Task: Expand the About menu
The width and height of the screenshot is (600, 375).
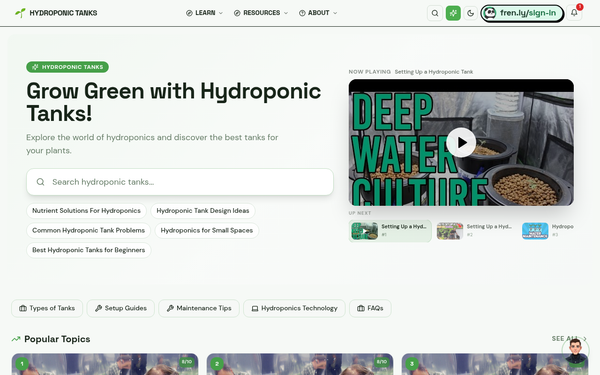Action: 318,13
